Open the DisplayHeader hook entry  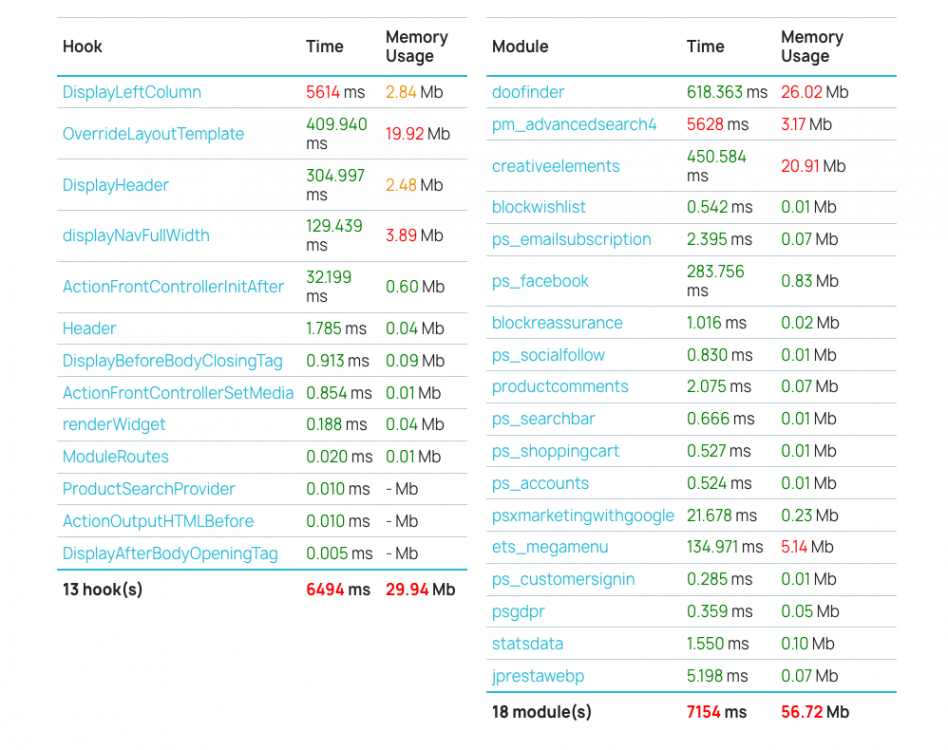[115, 185]
